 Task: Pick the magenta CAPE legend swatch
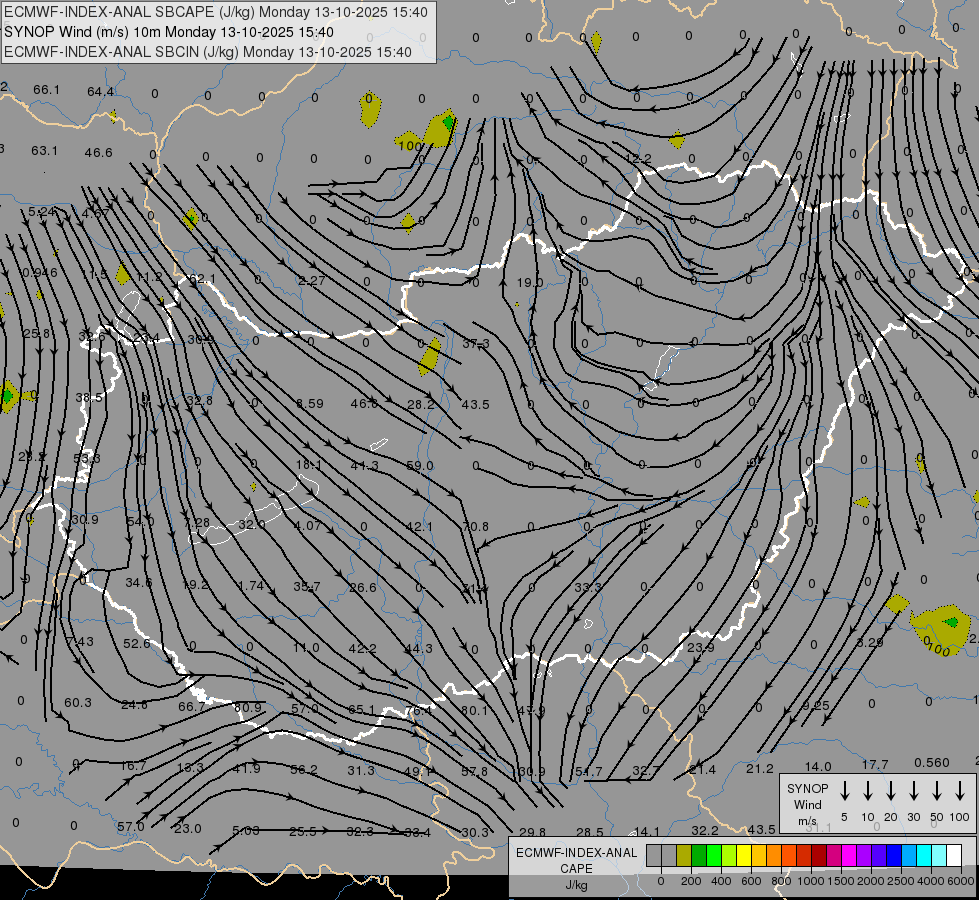point(849,855)
